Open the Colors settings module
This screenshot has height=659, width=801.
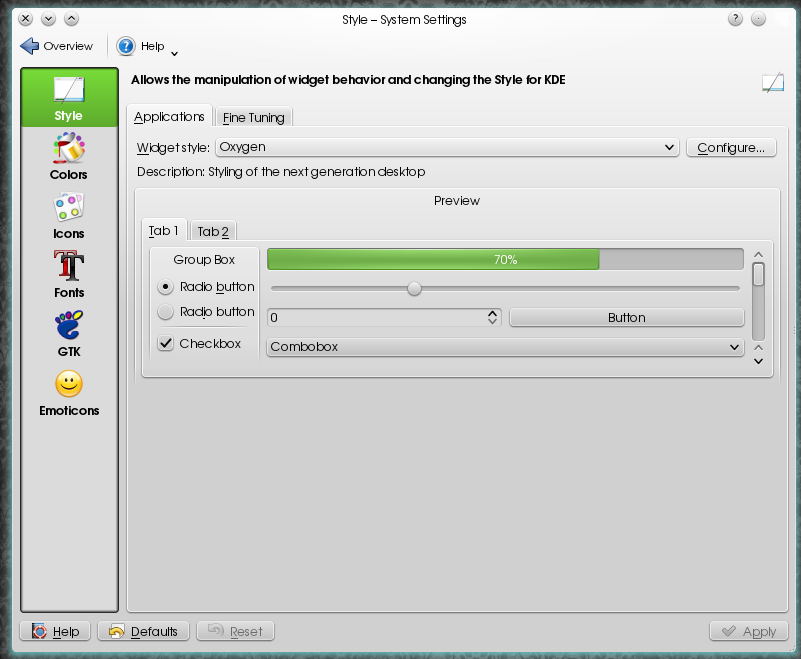pos(69,156)
